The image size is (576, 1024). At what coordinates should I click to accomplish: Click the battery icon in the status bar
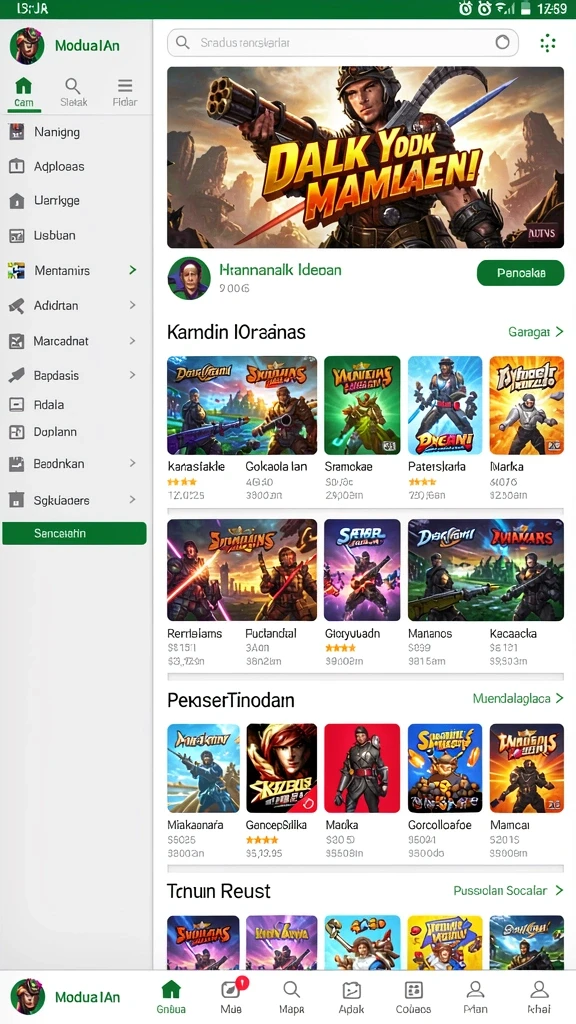click(x=525, y=8)
